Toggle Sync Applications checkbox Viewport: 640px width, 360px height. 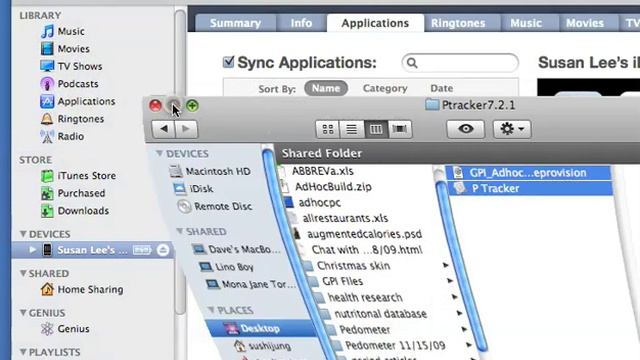pos(228,62)
